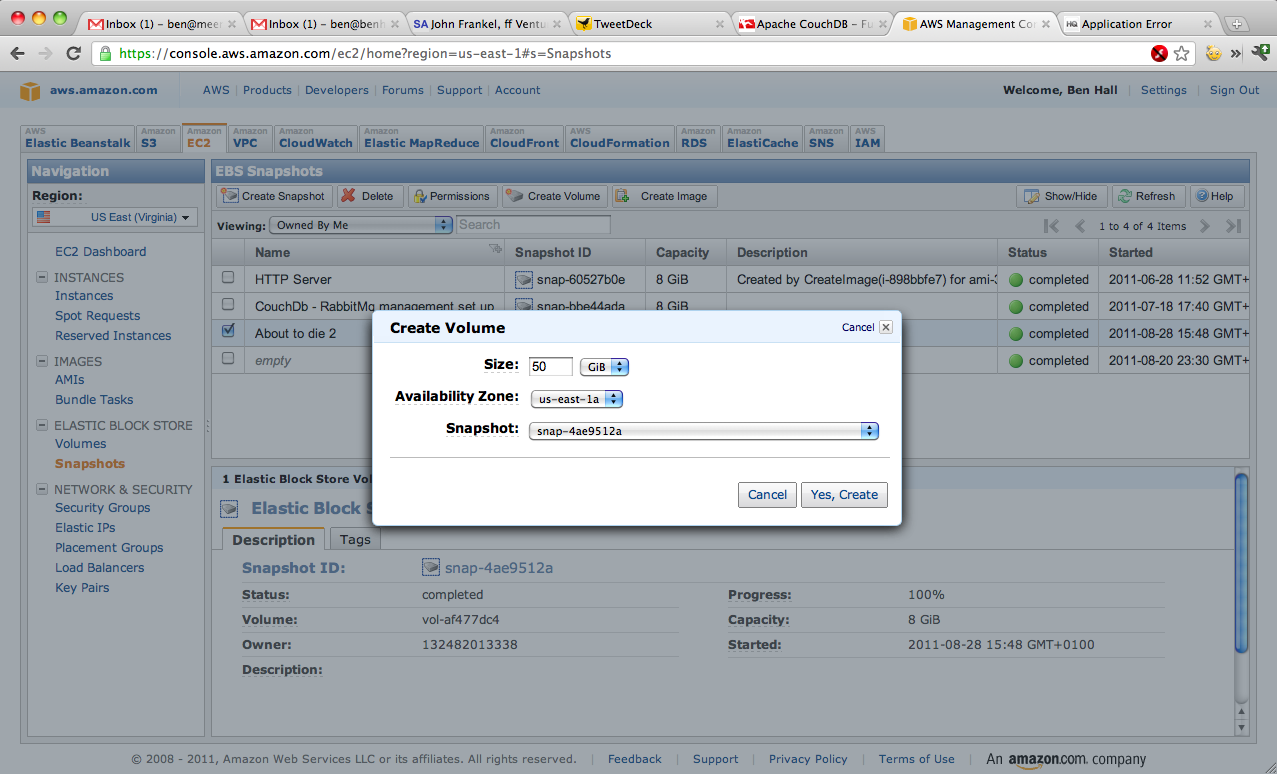Reload the page with the refresh icon

(x=73, y=53)
